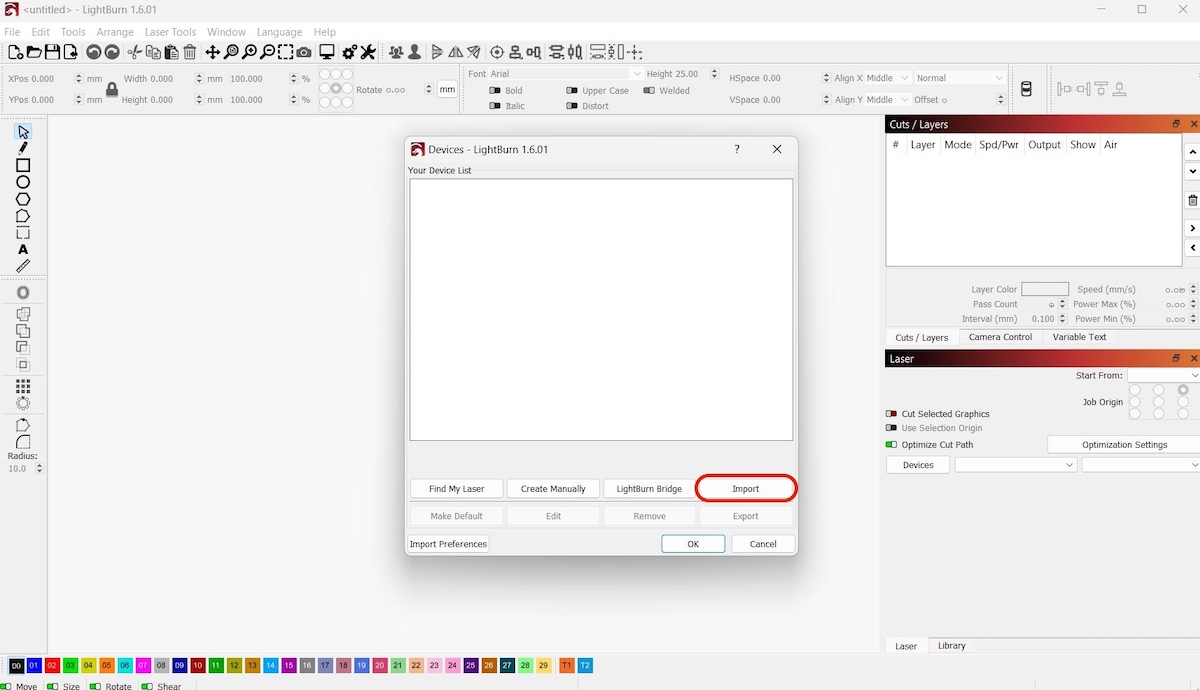Select the red 02 color swatch

[52, 666]
